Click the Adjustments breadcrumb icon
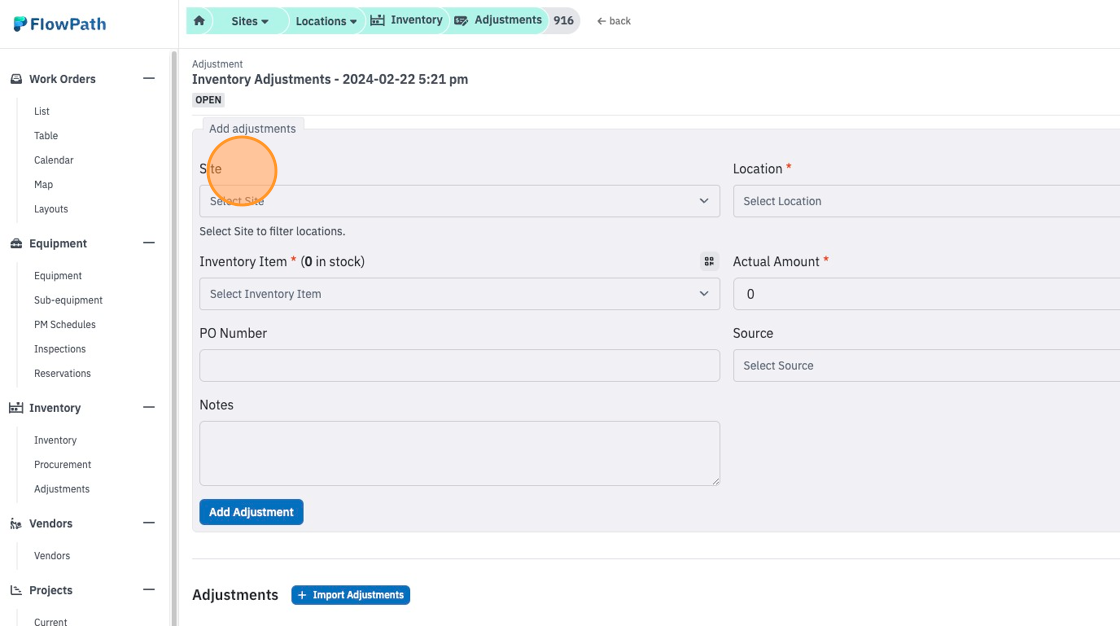The height and width of the screenshot is (626, 1120). coord(461,20)
